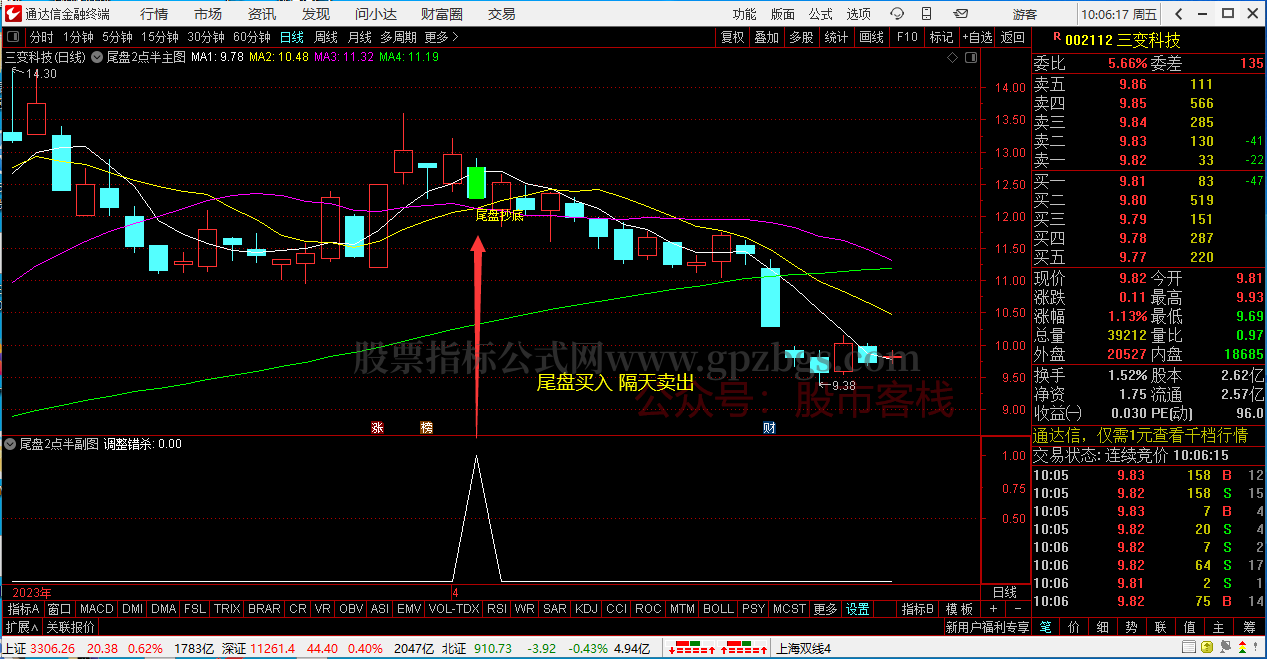Open the 指标B indicator group
The width and height of the screenshot is (1267, 659).
pyautogui.click(x=918, y=609)
